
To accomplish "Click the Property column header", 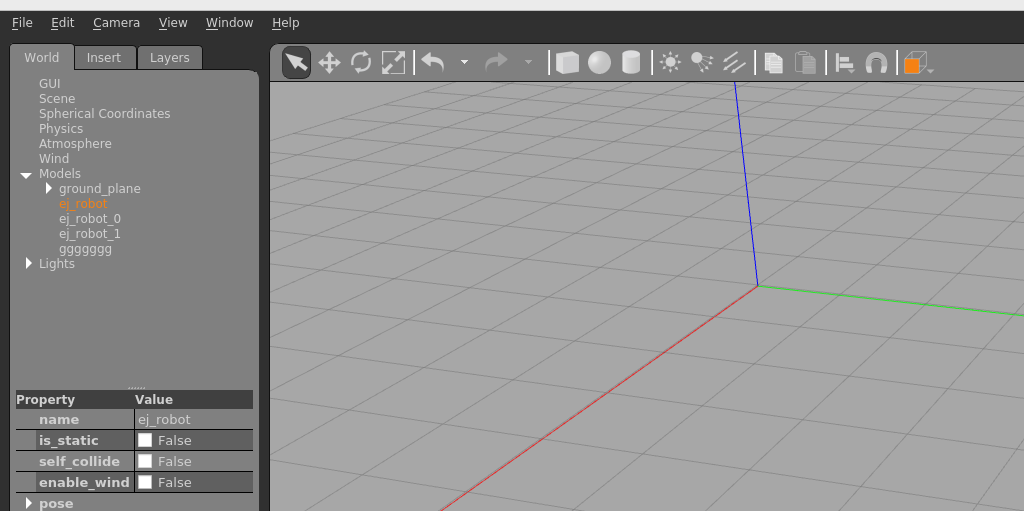I will pos(74,399).
